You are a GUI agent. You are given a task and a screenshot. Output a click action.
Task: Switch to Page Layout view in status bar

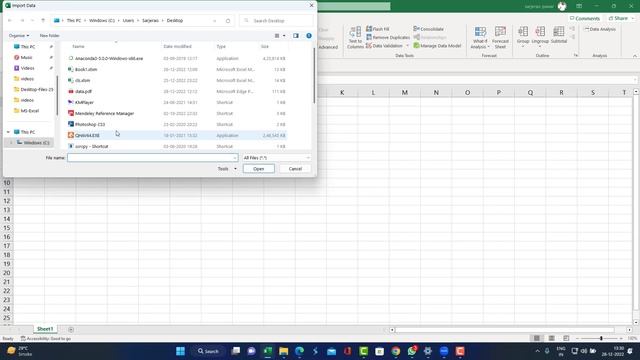551,338
